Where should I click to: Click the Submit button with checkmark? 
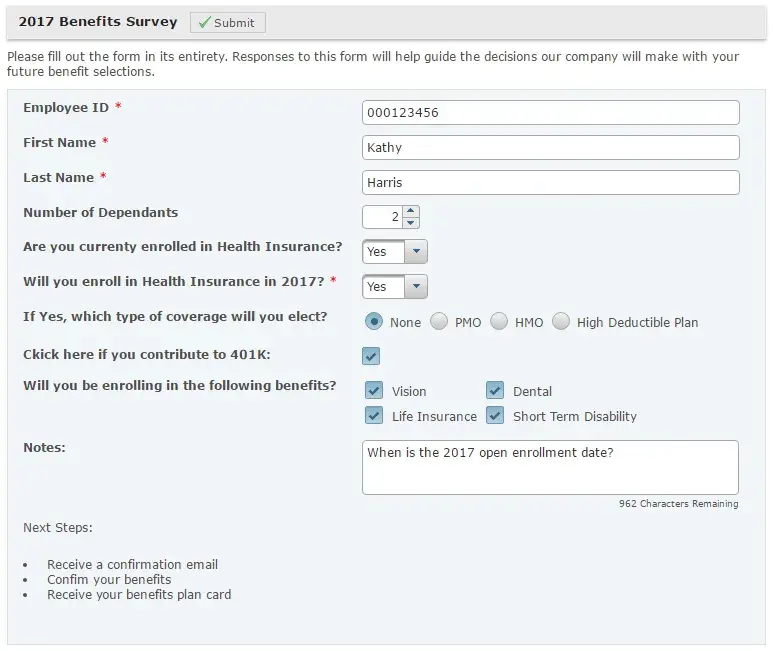tap(227, 23)
